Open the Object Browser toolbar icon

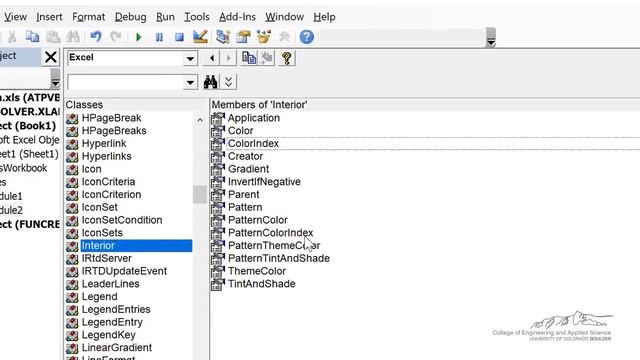pyautogui.click(x=264, y=37)
